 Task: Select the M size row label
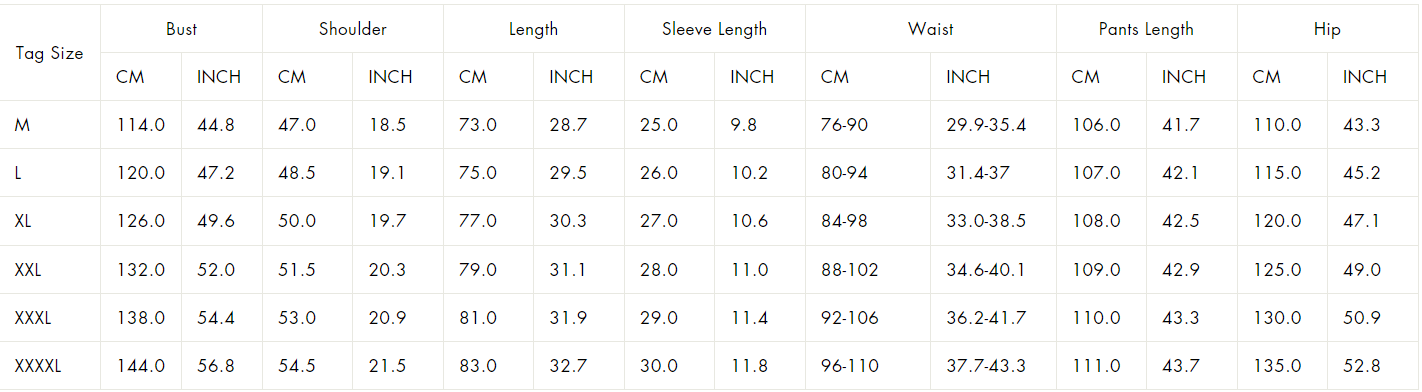(21, 125)
